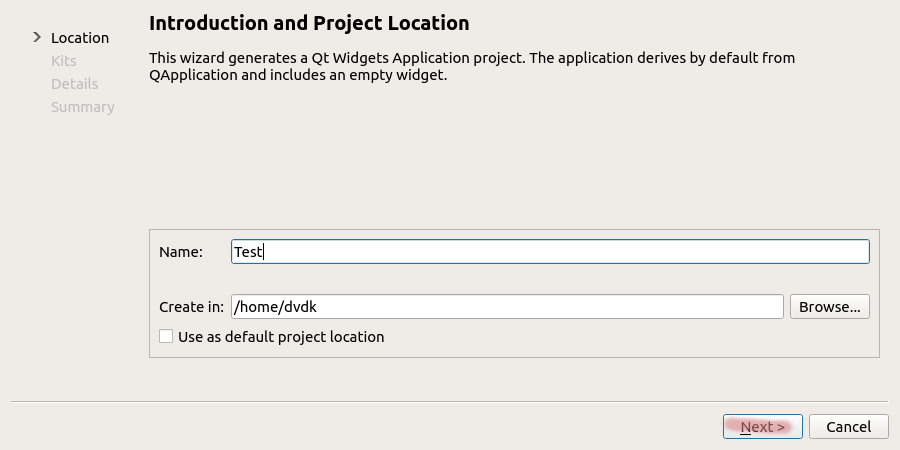Screen dimensions: 900x450
Task: Cancel the project wizard
Action: [x=848, y=427]
